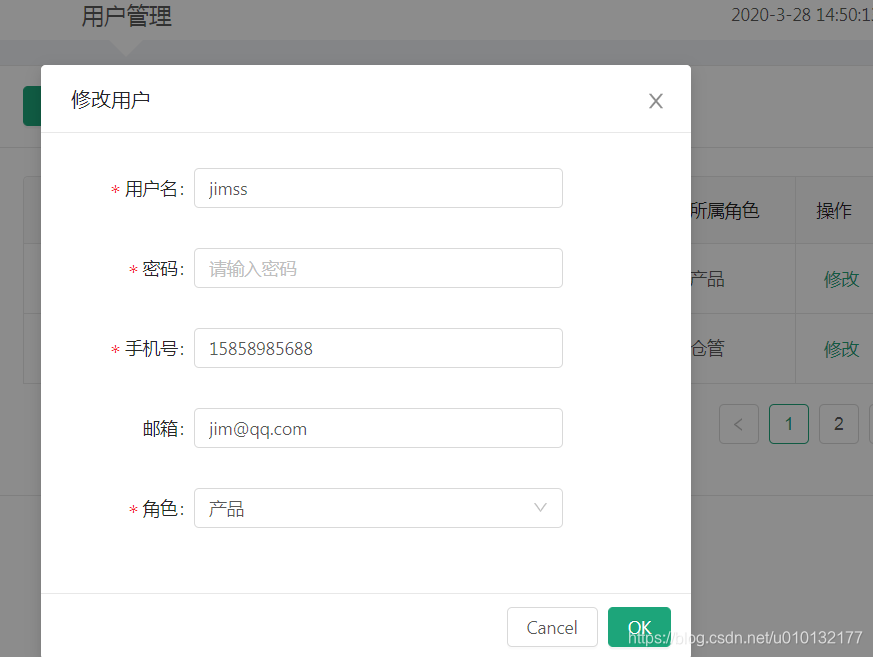Click the Cancel button

click(552, 627)
